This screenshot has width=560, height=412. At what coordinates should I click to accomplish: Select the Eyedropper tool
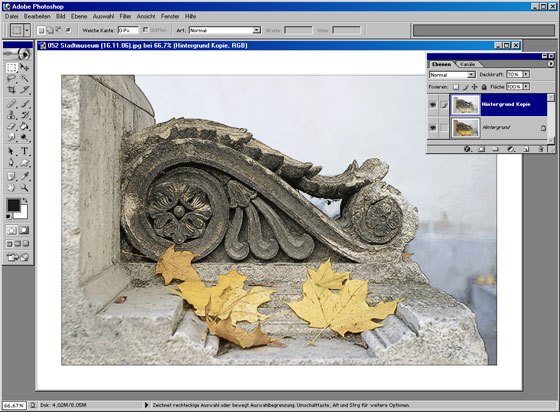click(24, 176)
